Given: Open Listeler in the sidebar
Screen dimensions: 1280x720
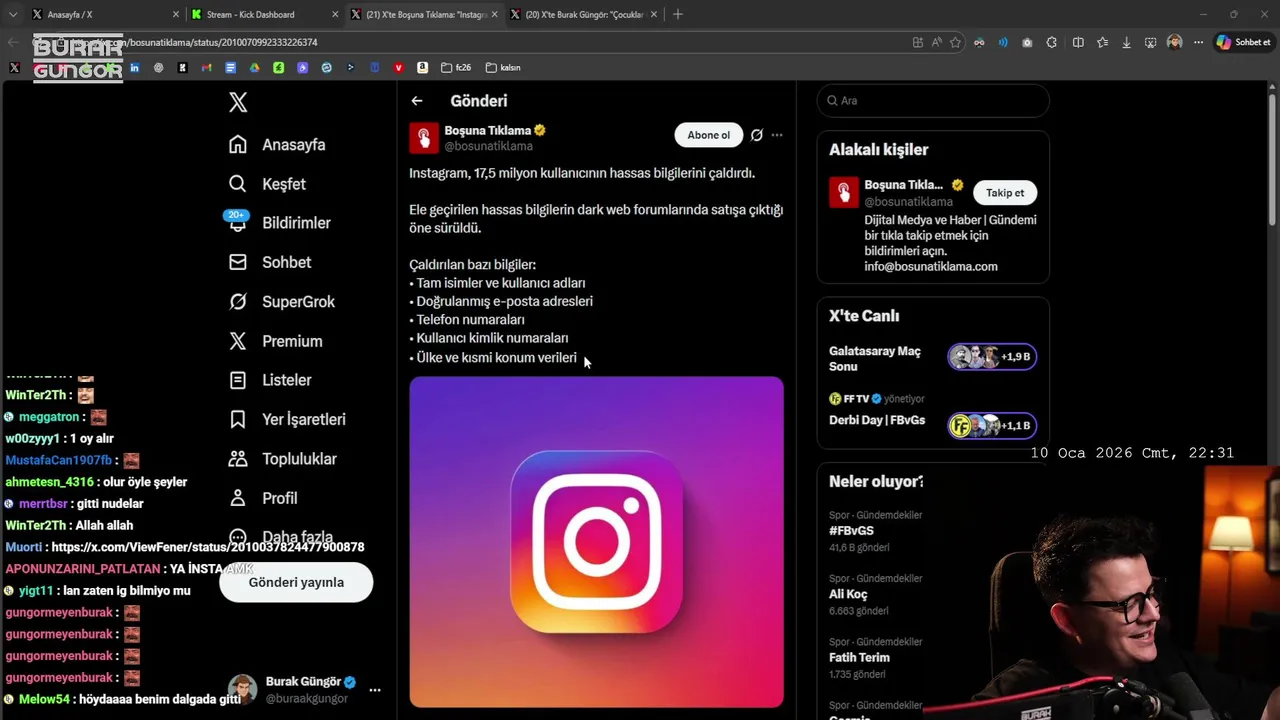Looking at the screenshot, I should coord(270,380).
